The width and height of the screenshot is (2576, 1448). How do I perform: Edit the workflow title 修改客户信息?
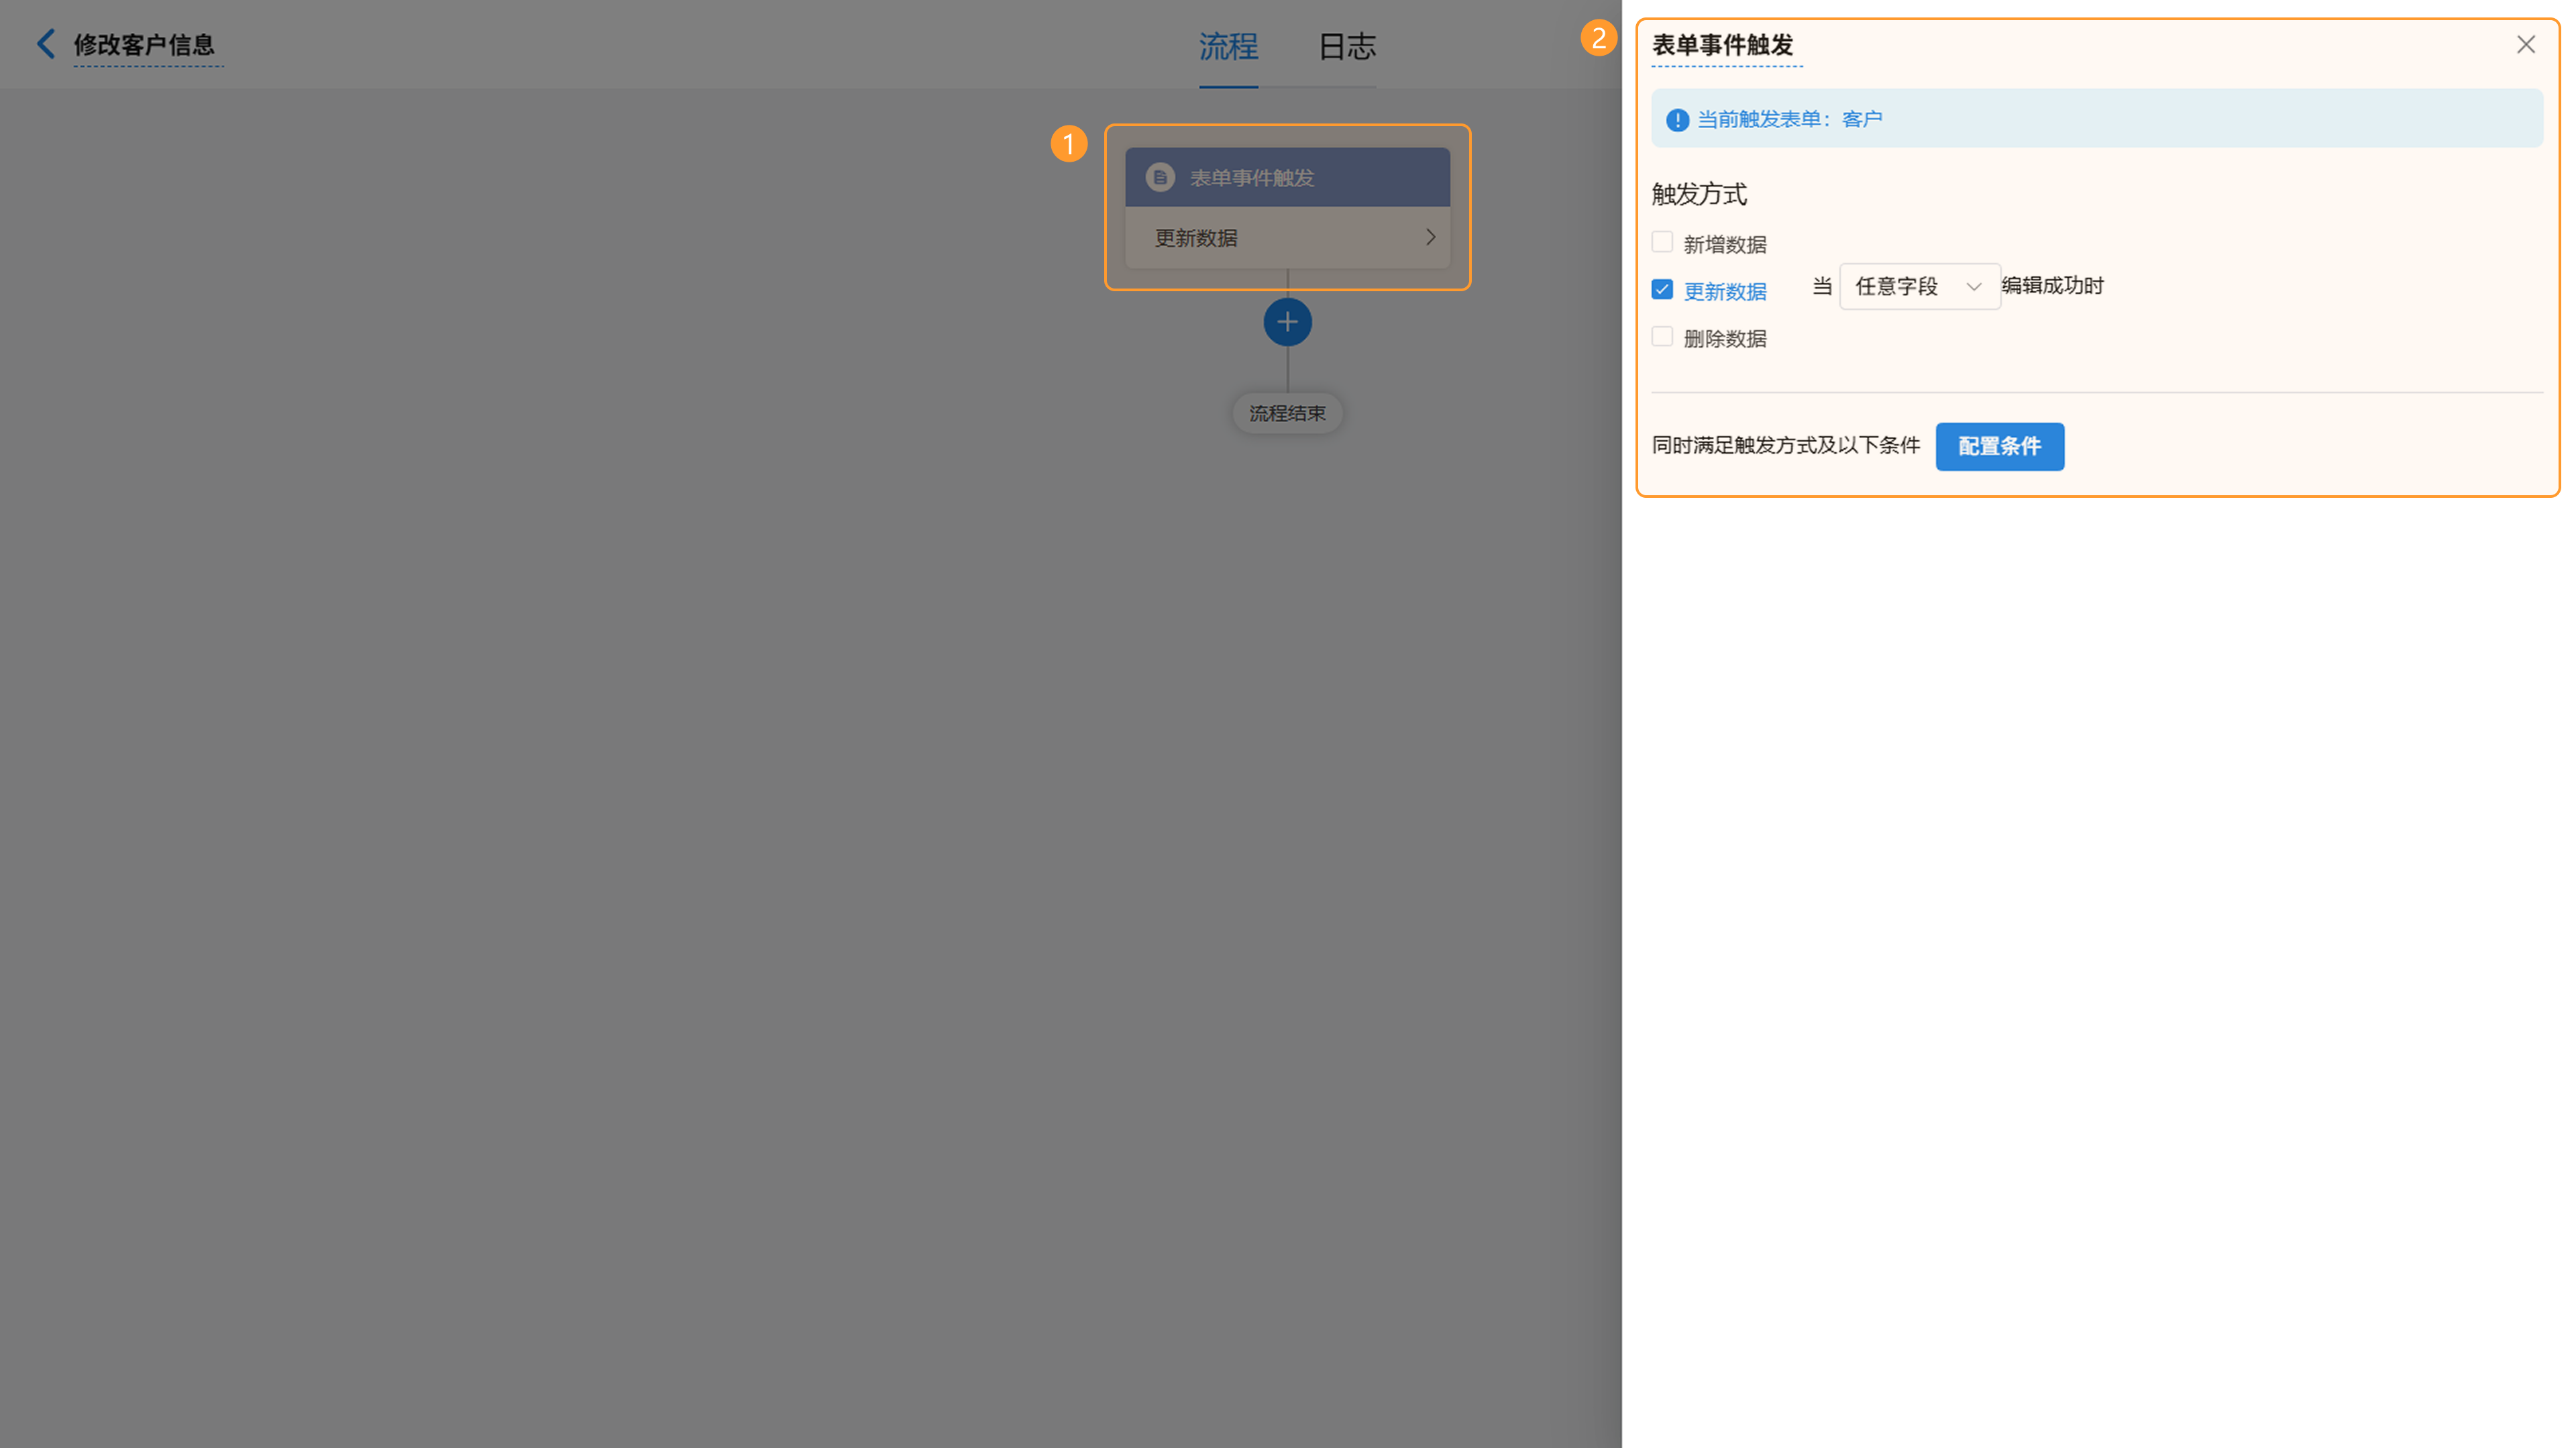coord(145,45)
